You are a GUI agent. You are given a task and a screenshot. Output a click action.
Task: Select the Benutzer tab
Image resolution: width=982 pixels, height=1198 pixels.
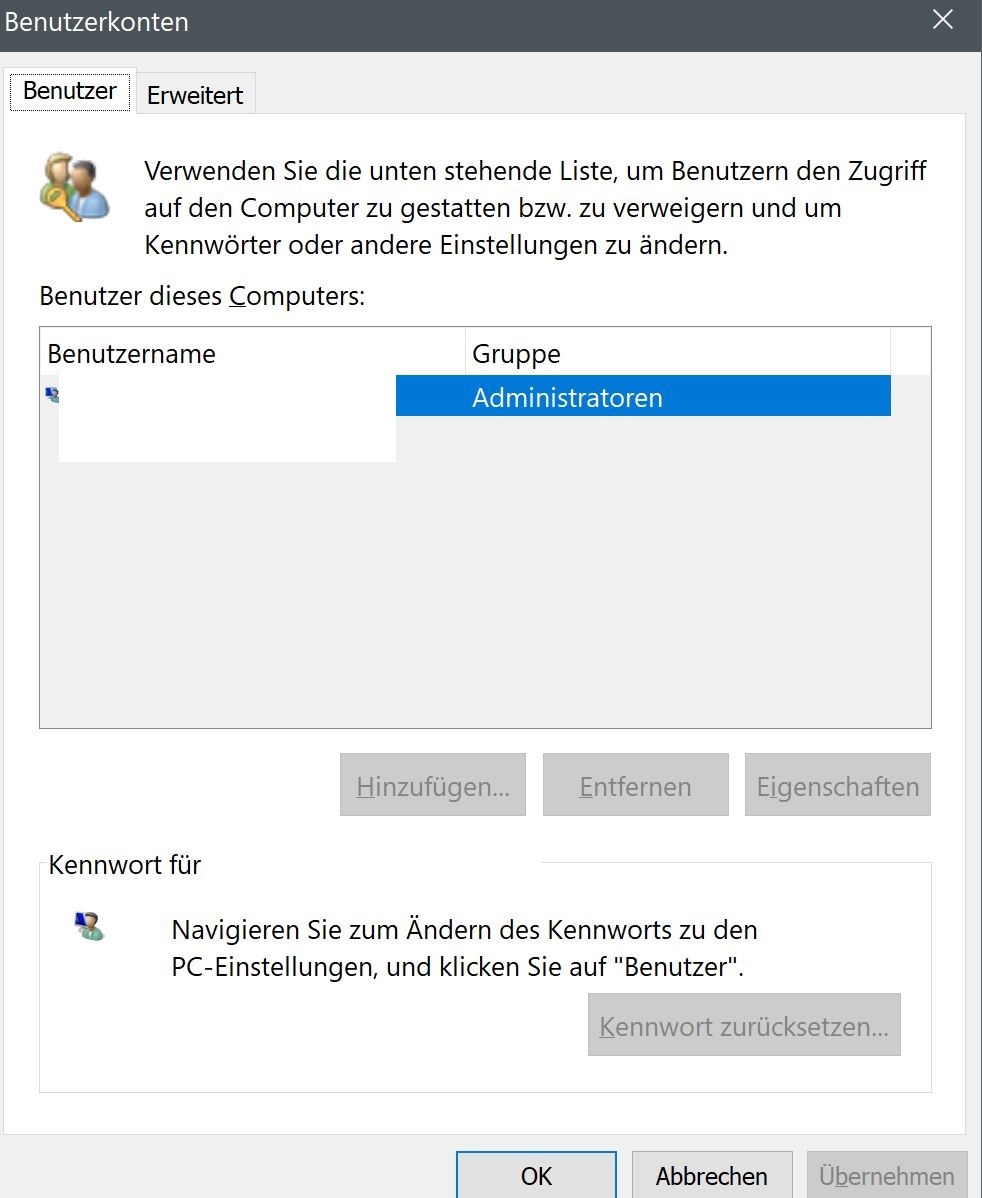pyautogui.click(x=70, y=90)
